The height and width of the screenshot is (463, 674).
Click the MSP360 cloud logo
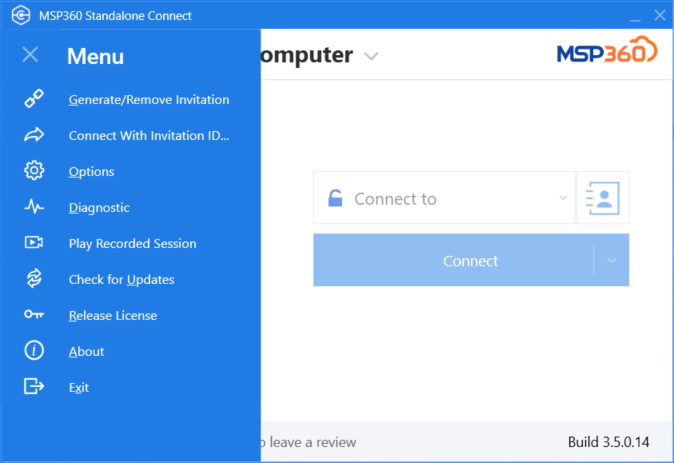(607, 50)
